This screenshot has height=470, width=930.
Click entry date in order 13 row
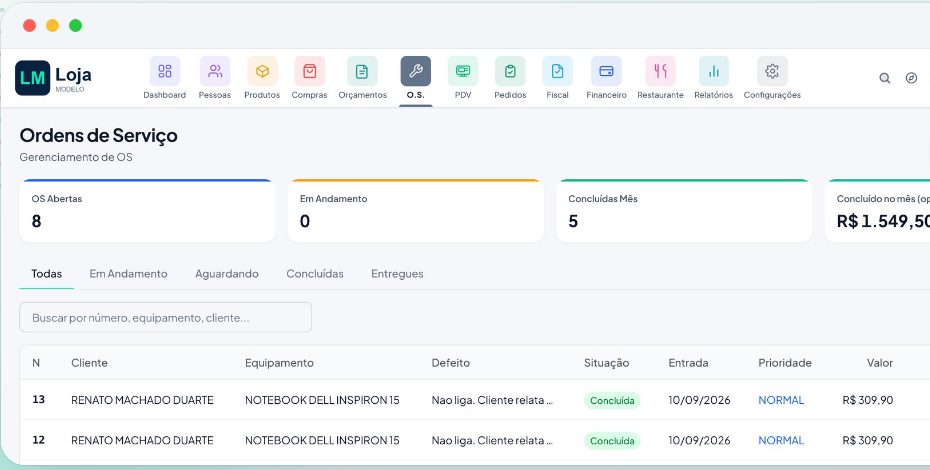point(699,400)
